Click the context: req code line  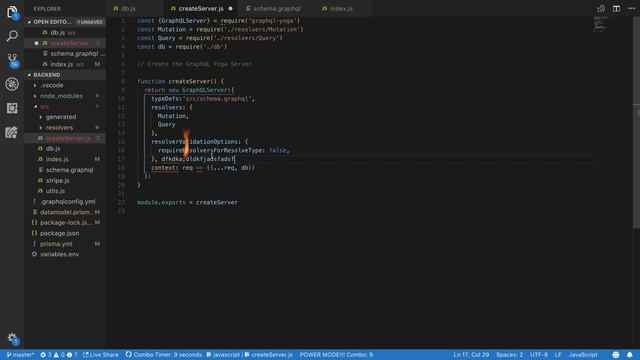(203, 168)
